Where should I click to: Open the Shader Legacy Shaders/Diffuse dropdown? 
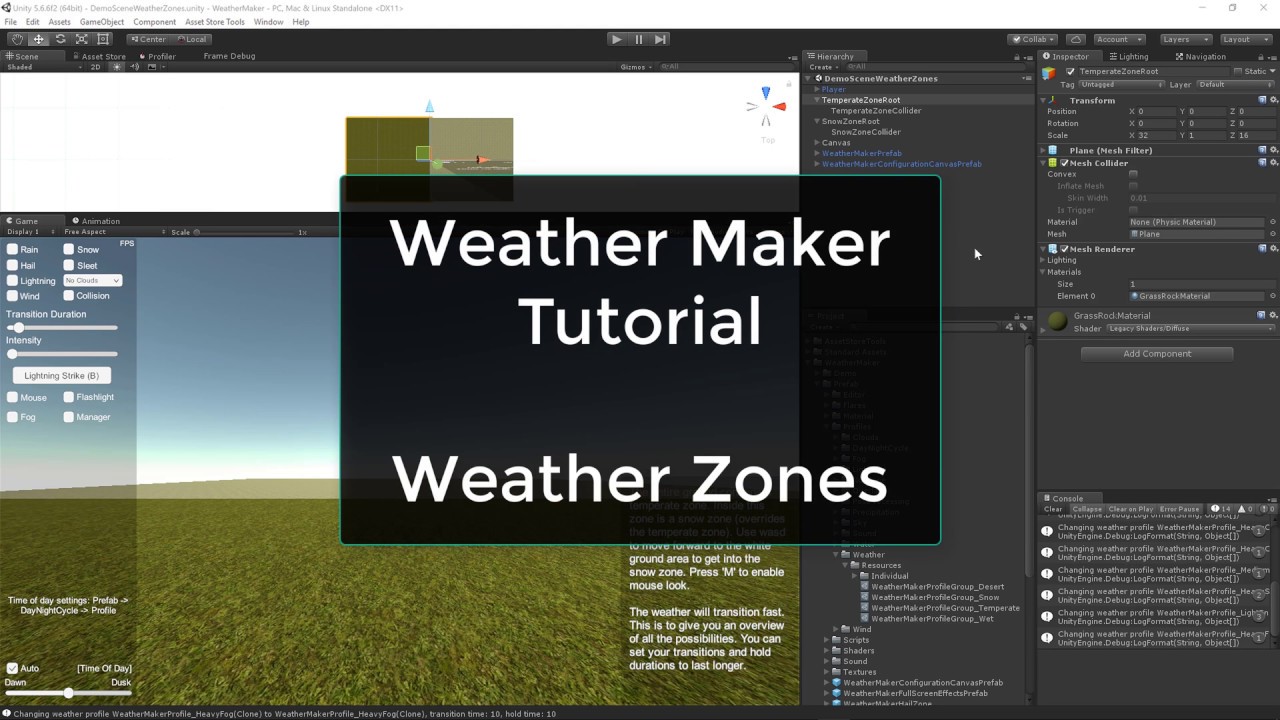click(x=1190, y=329)
